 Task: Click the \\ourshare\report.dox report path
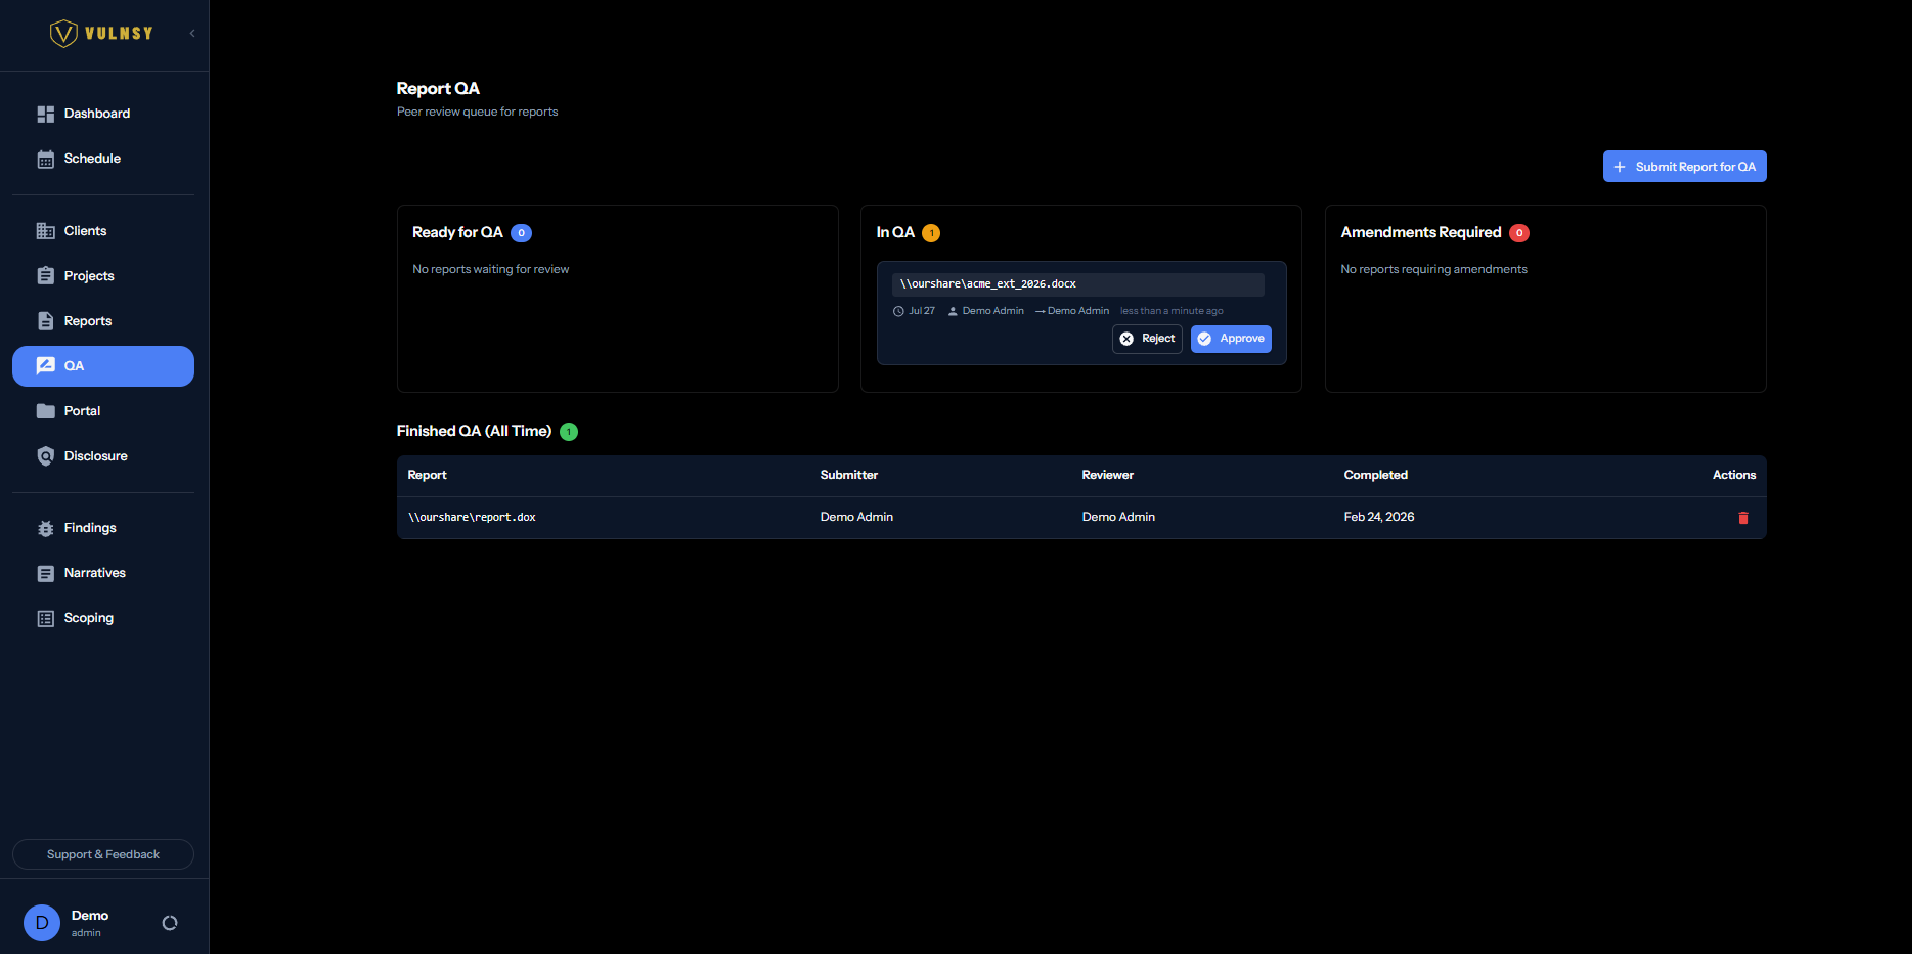point(472,517)
